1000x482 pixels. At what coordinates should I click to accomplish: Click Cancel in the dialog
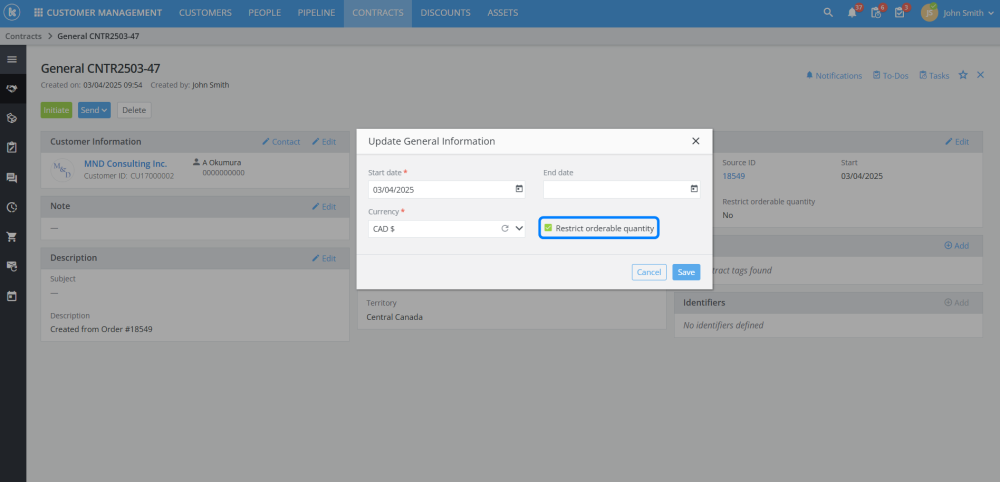(x=649, y=272)
